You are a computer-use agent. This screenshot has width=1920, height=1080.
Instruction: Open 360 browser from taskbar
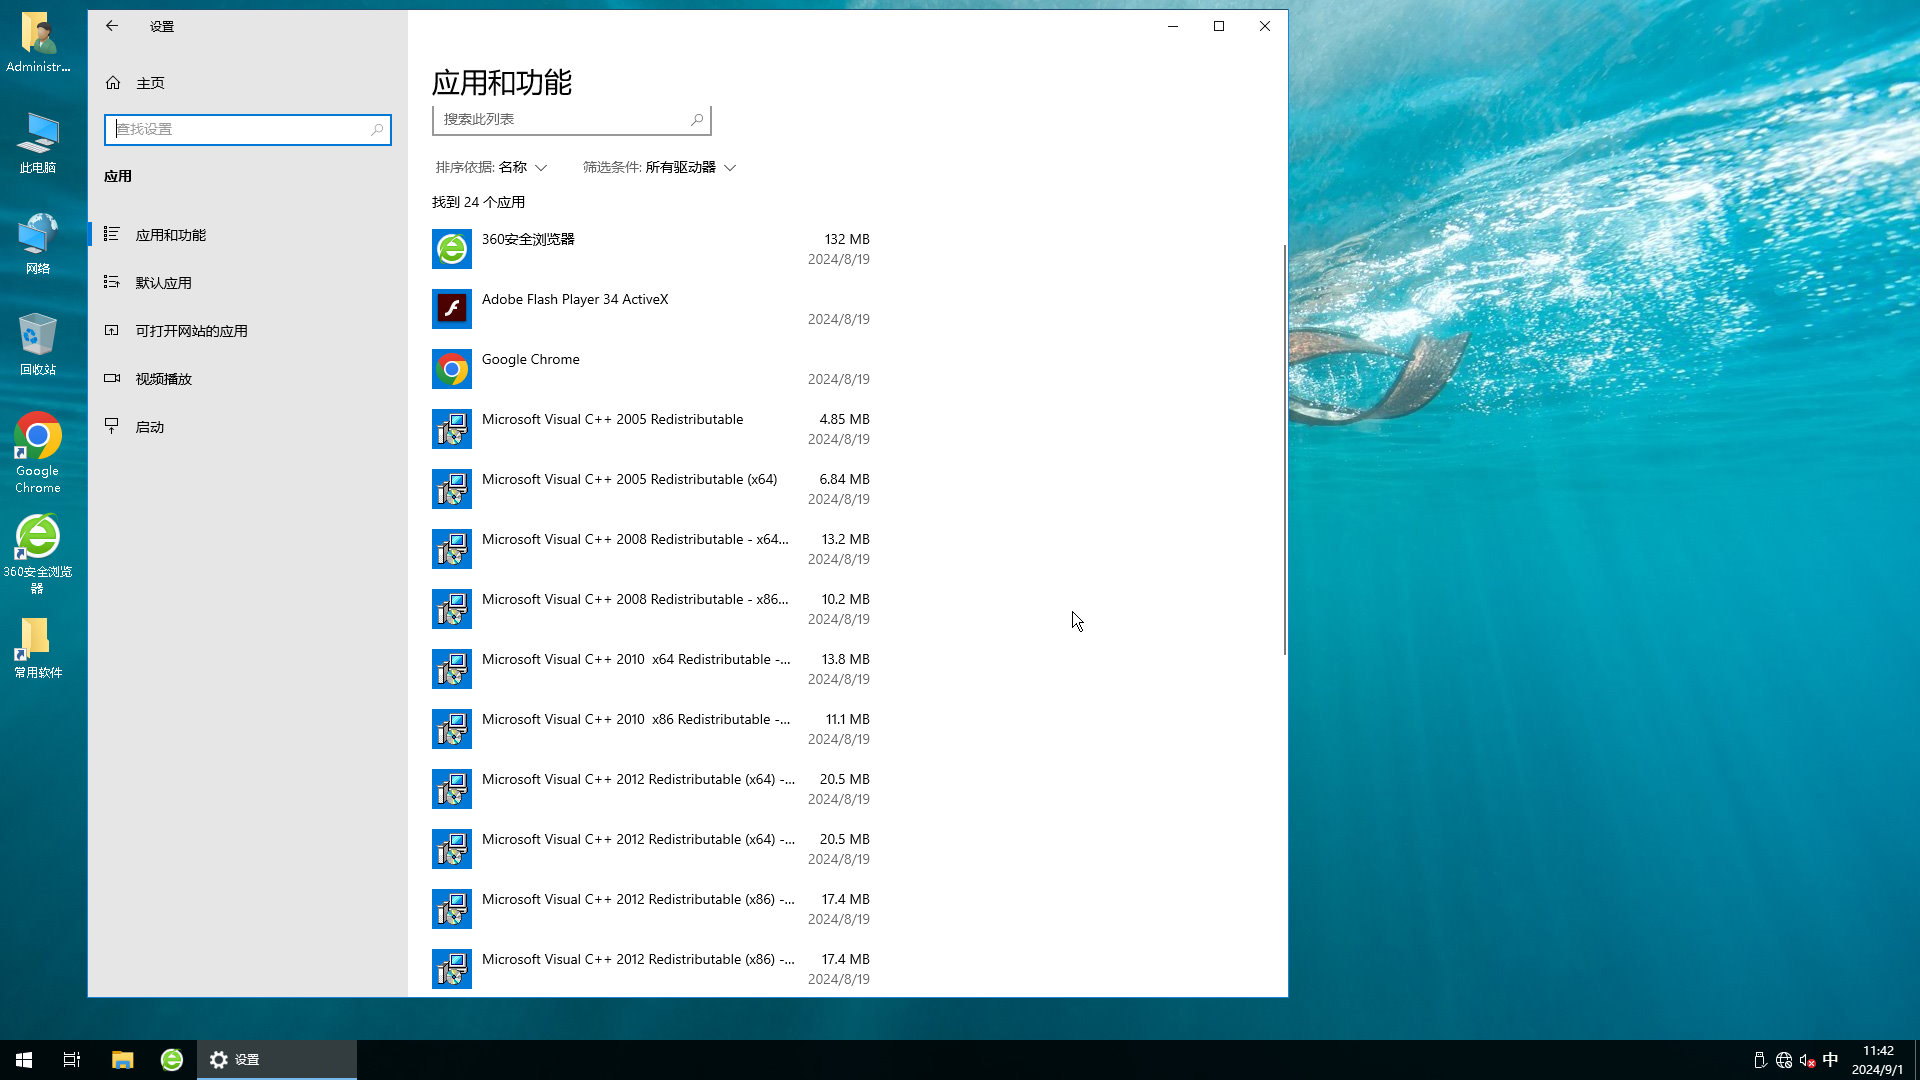click(x=172, y=1060)
